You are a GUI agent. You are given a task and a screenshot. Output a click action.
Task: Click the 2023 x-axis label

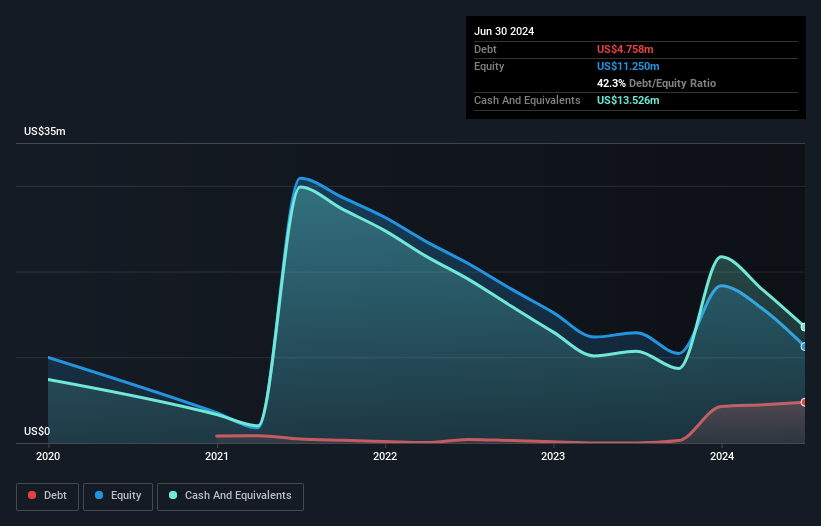coord(553,456)
